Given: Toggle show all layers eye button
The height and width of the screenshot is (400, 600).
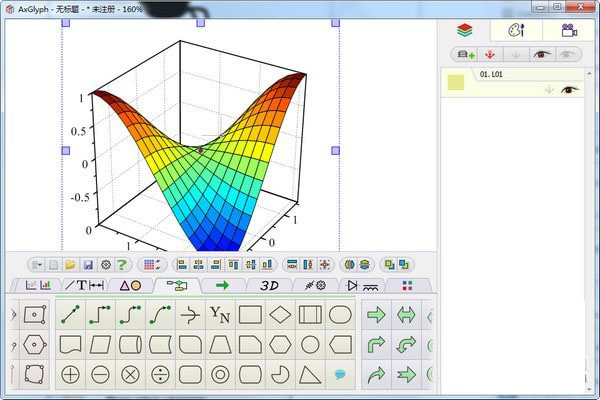Looking at the screenshot, I should tap(542, 54).
